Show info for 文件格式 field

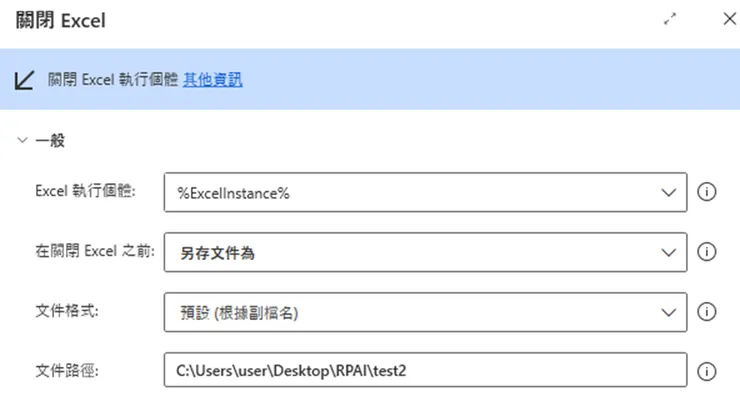click(x=706, y=312)
